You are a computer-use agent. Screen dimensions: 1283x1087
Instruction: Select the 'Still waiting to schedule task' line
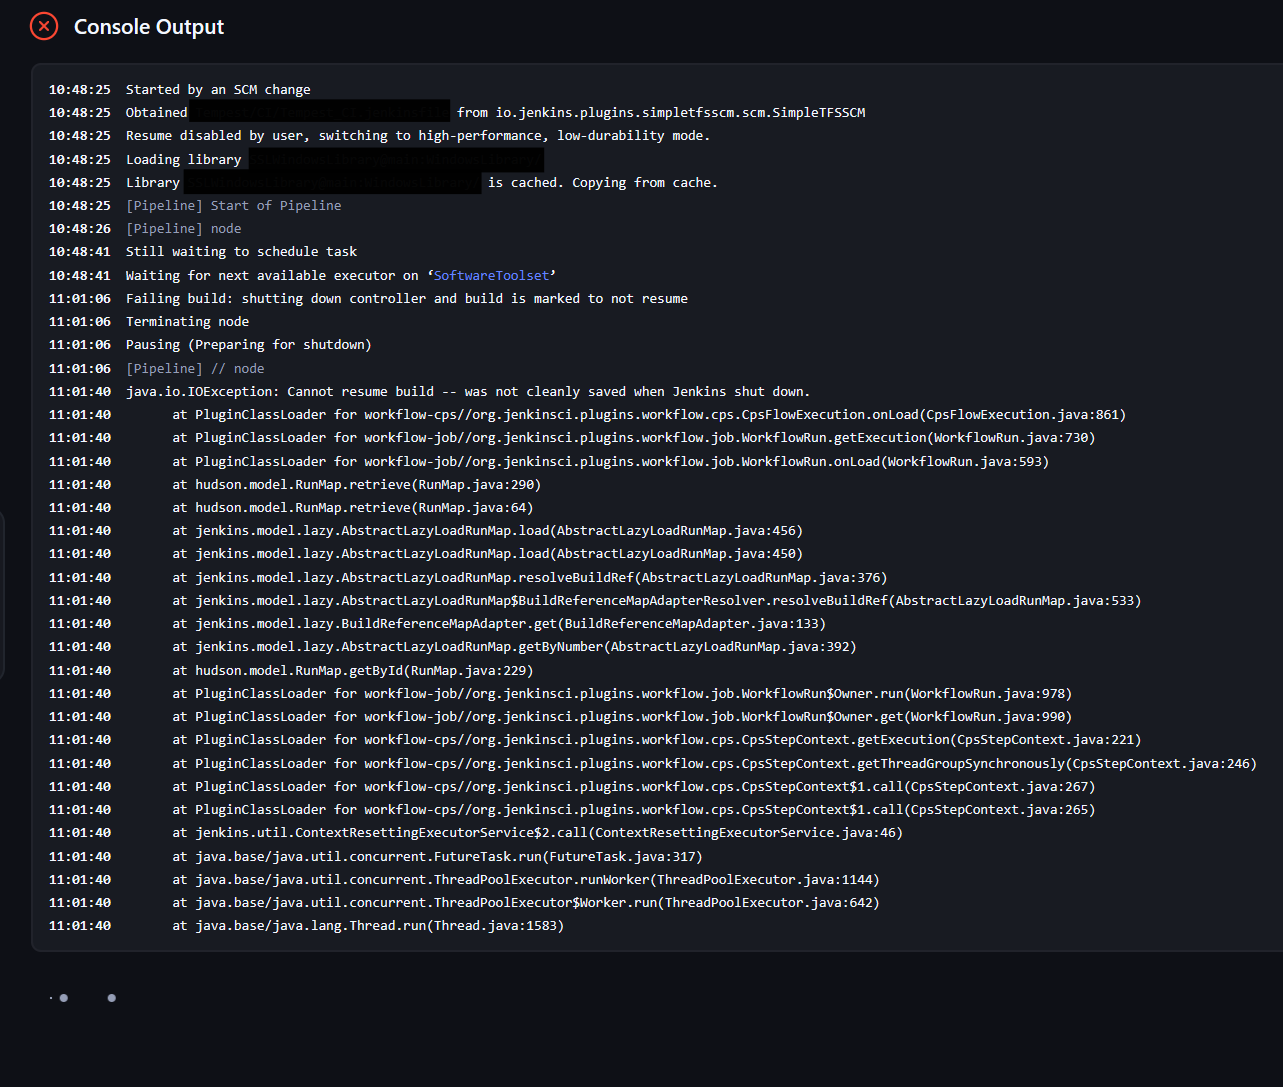pyautogui.click(x=241, y=252)
